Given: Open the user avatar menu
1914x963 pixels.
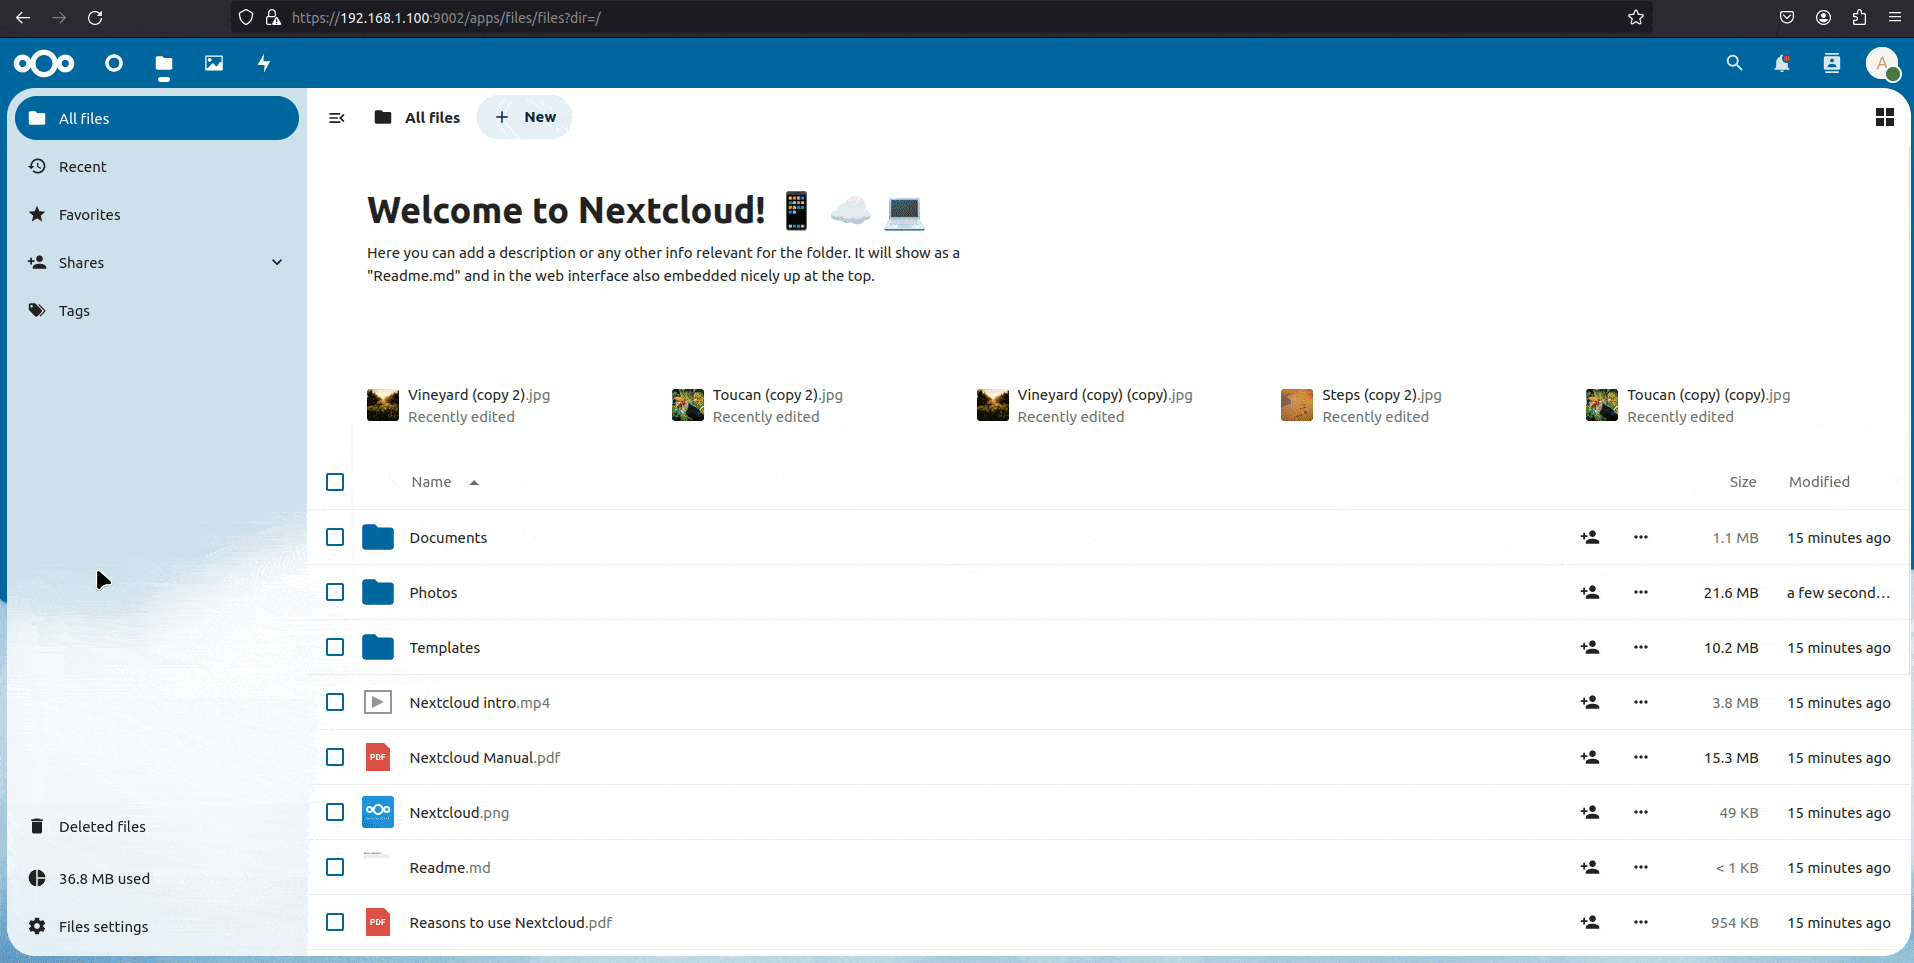Looking at the screenshot, I should 1882,63.
